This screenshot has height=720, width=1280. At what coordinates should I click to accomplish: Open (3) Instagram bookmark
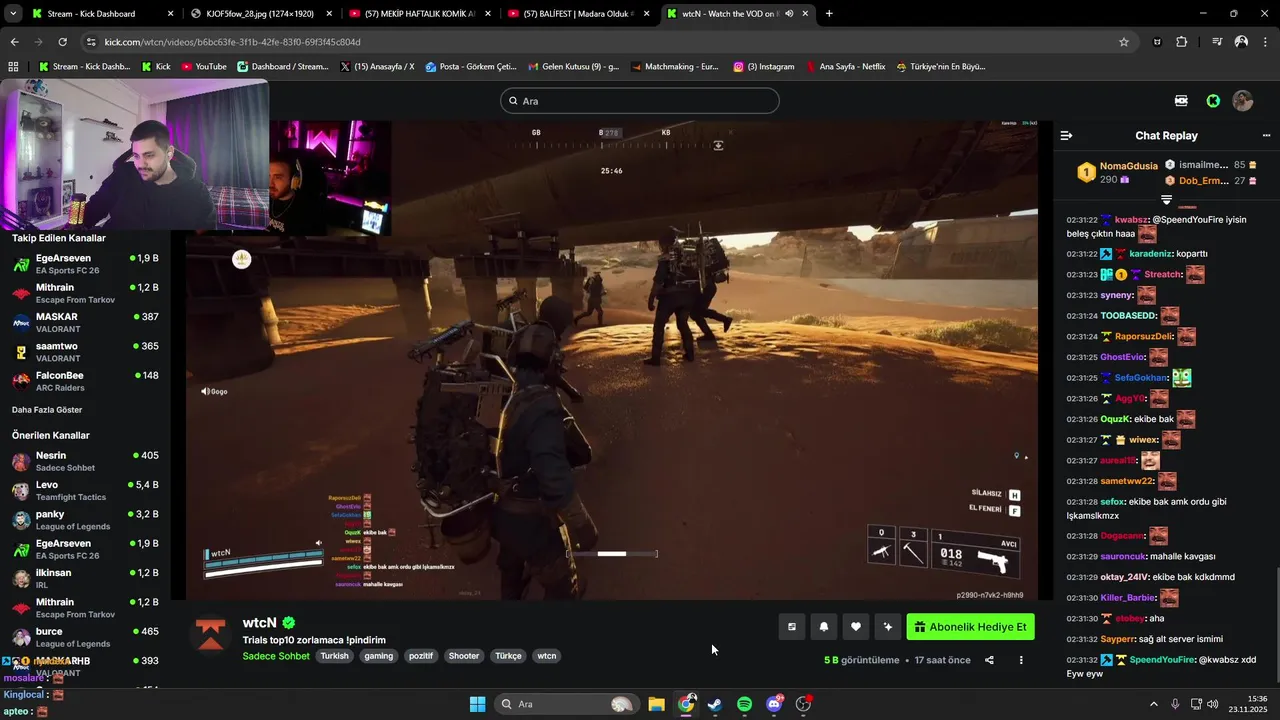point(763,67)
